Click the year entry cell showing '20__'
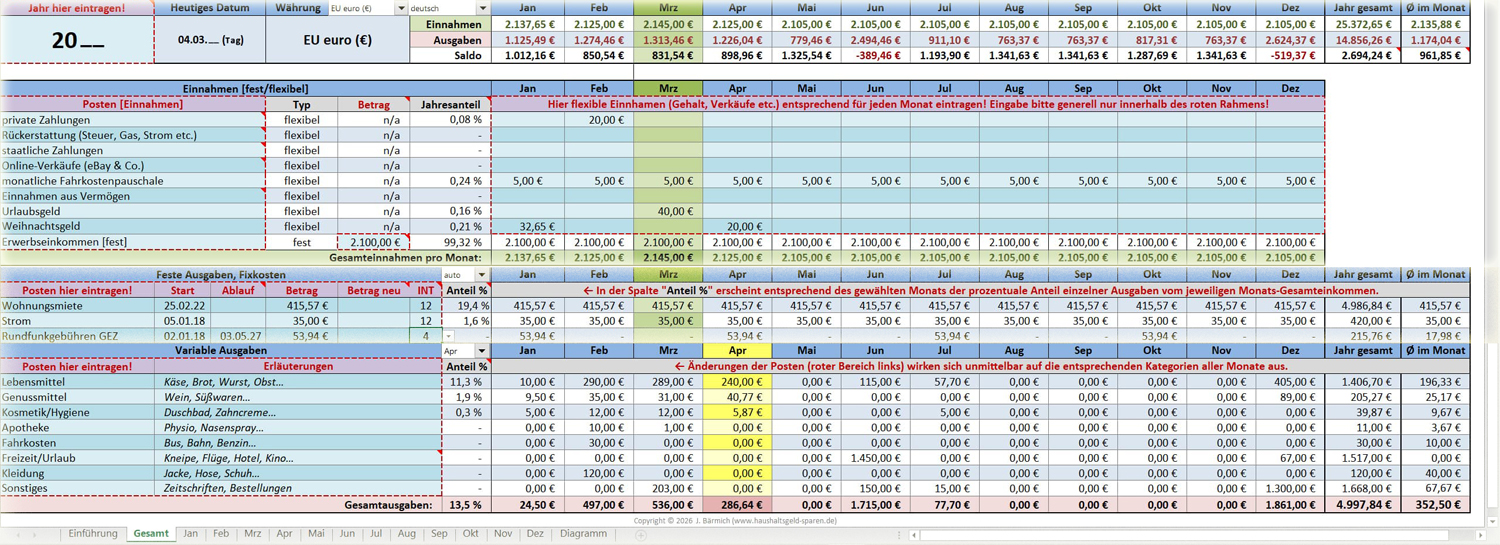Image resolution: width=1500 pixels, height=545 pixels. (x=77, y=40)
